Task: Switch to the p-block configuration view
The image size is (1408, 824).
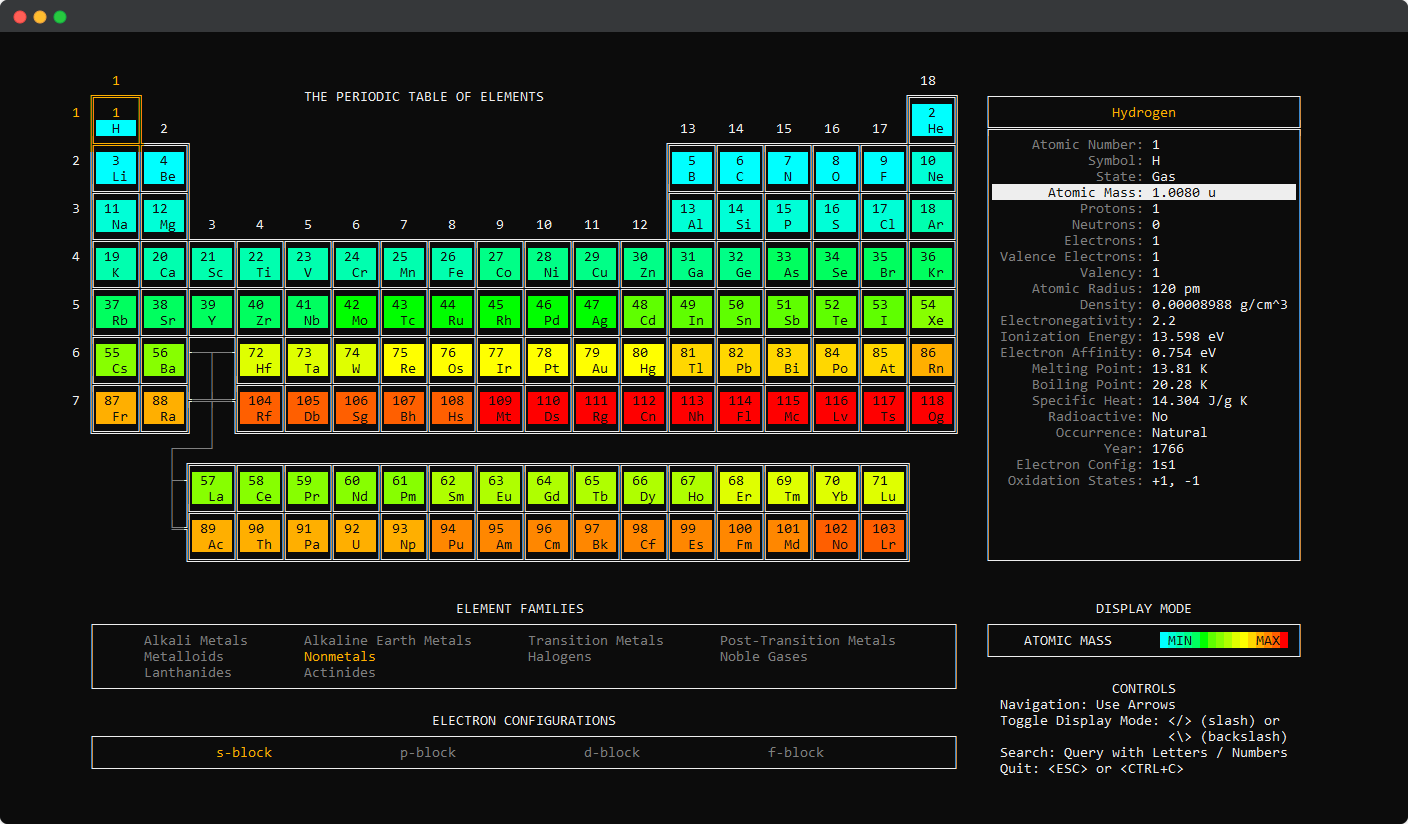Action: pos(427,752)
